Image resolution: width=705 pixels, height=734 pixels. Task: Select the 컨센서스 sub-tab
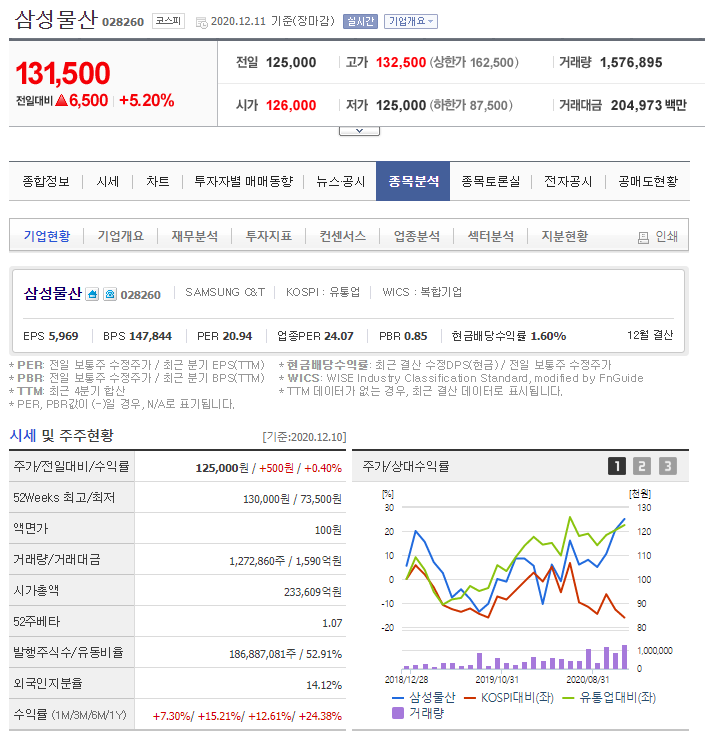[x=343, y=236]
